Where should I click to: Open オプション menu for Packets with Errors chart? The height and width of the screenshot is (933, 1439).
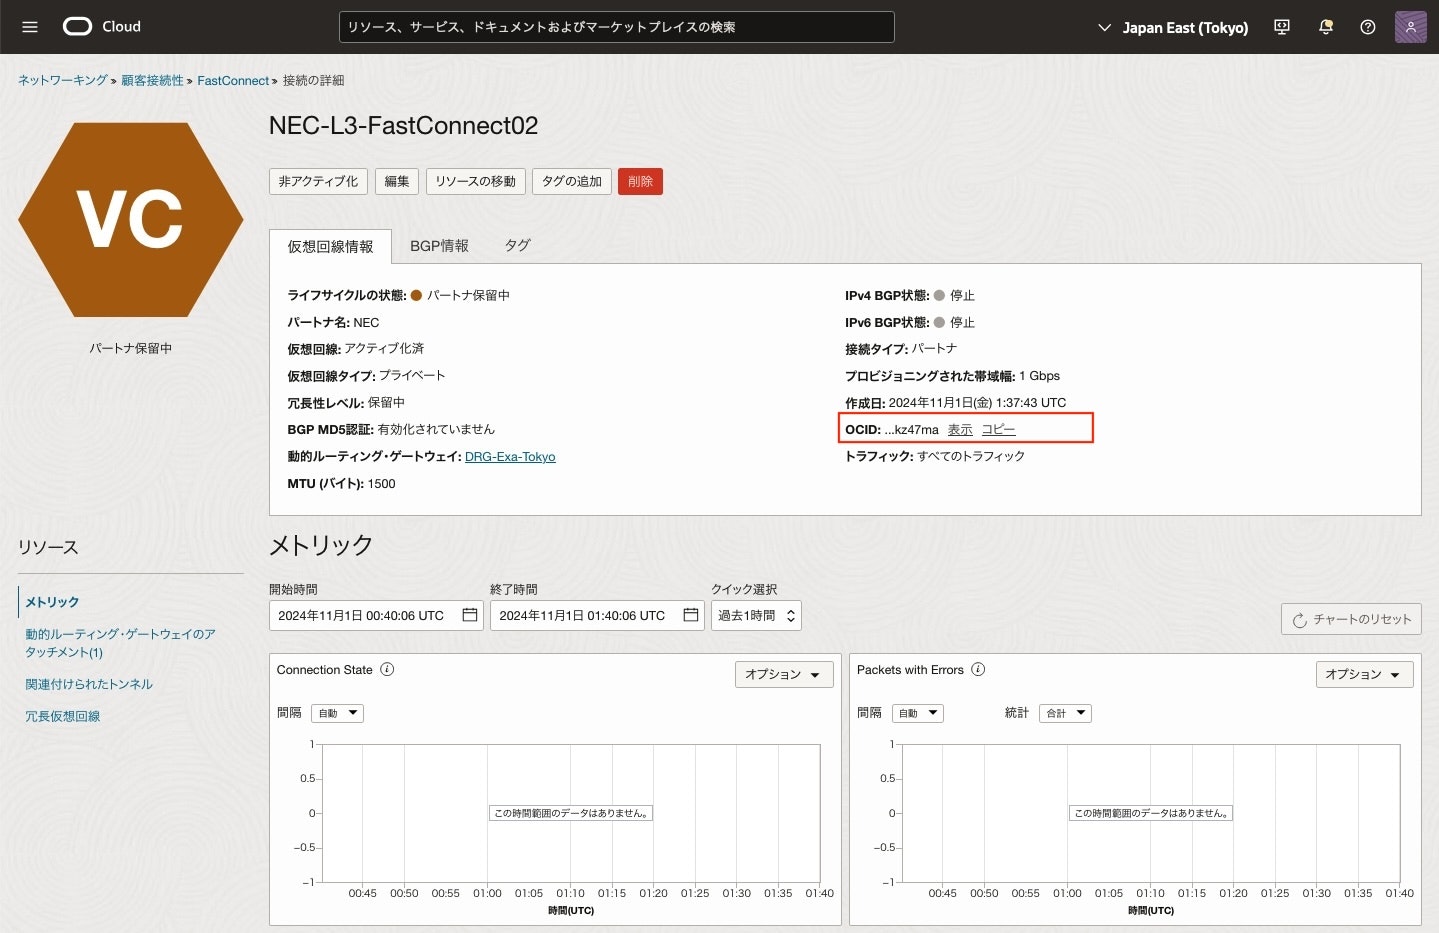coord(1364,674)
